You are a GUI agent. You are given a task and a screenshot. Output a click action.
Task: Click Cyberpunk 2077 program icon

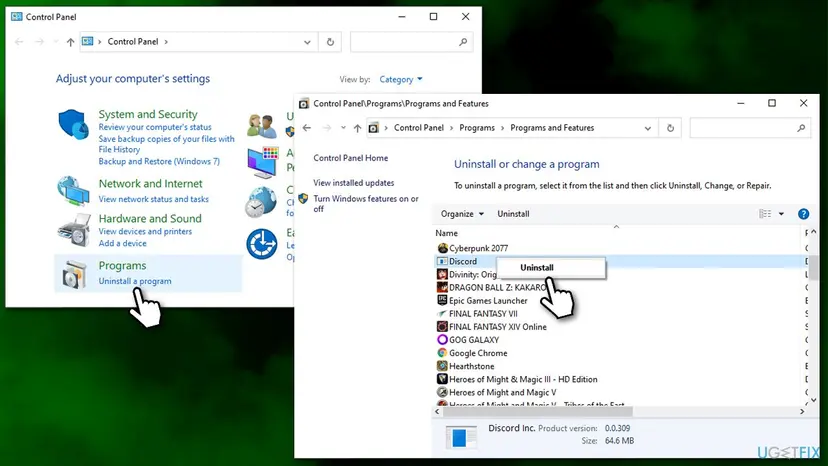point(443,248)
